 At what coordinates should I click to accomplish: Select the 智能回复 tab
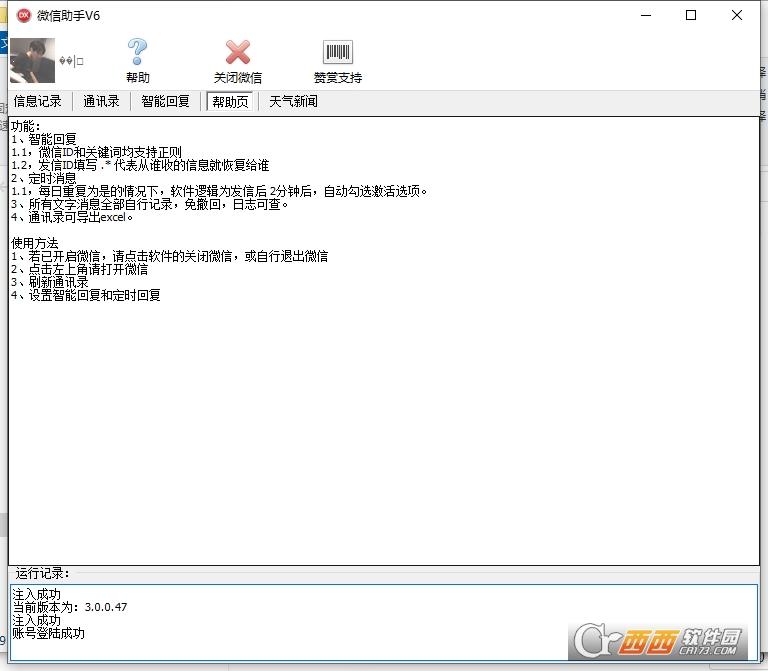pos(166,101)
